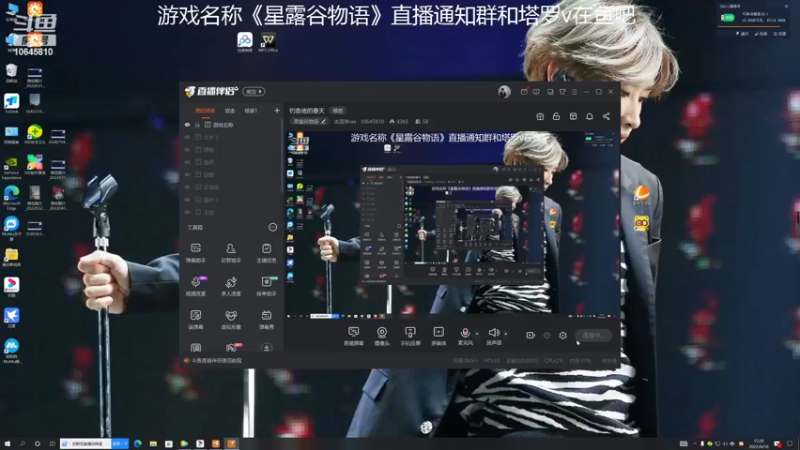The image size is (800, 450).
Task: Open the user avatar in title bar
Action: tap(504, 92)
